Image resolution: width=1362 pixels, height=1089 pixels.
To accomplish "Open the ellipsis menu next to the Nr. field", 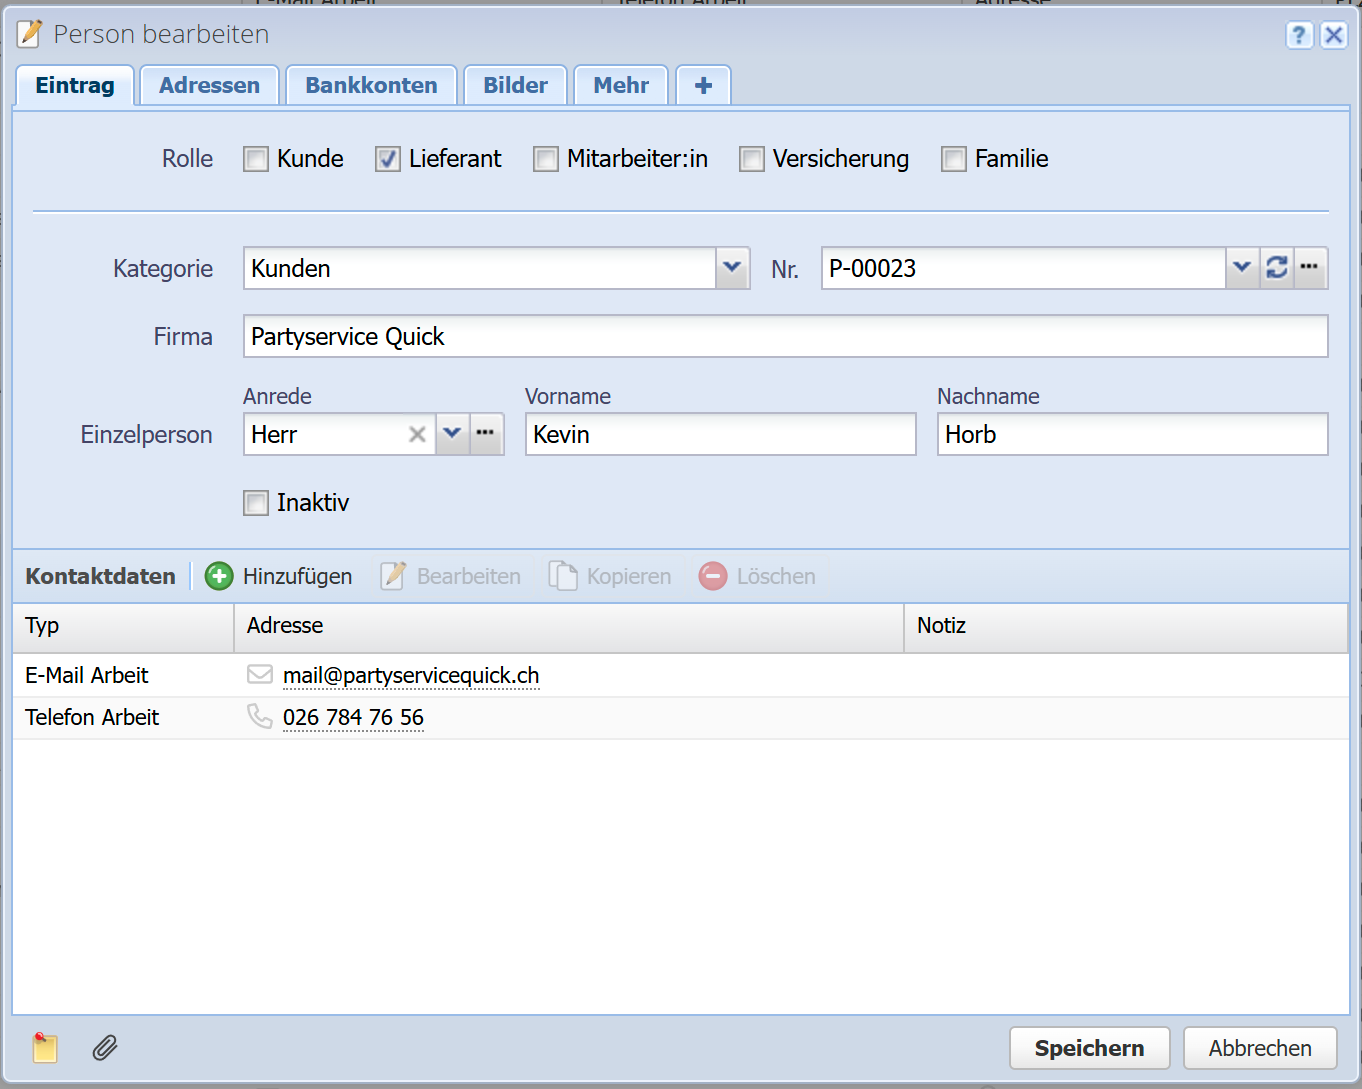I will pyautogui.click(x=1310, y=268).
